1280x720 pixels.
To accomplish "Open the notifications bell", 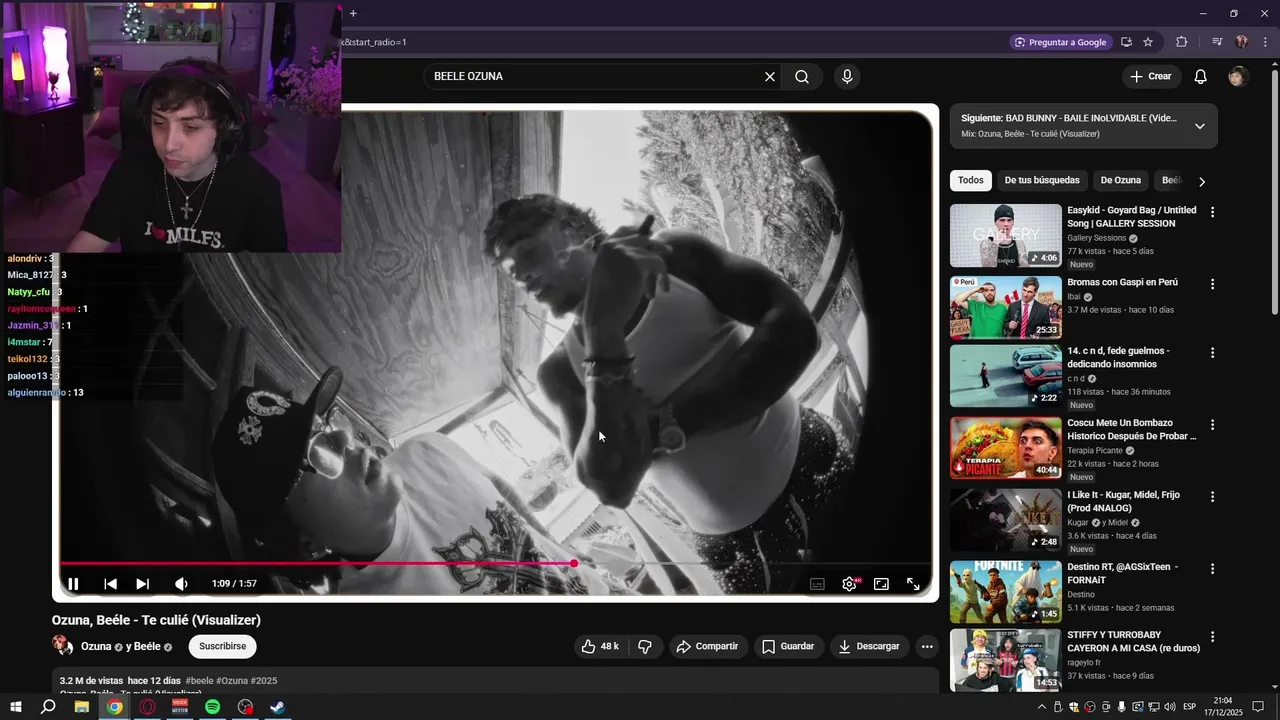I will [x=1201, y=76].
